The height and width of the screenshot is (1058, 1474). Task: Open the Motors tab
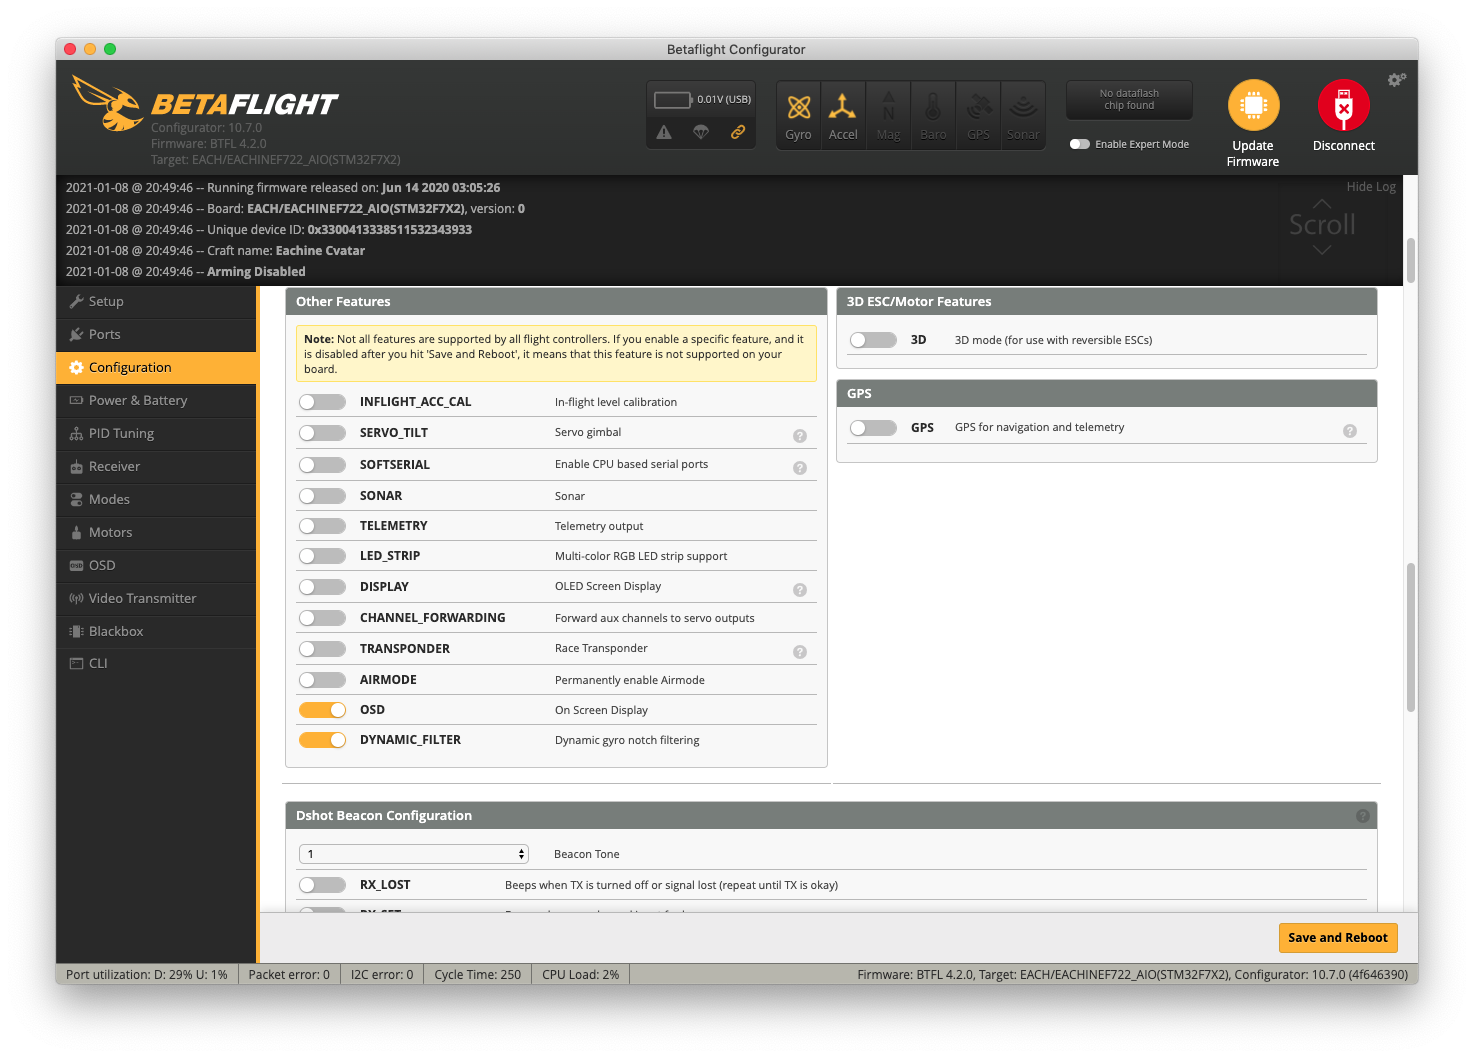(156, 532)
